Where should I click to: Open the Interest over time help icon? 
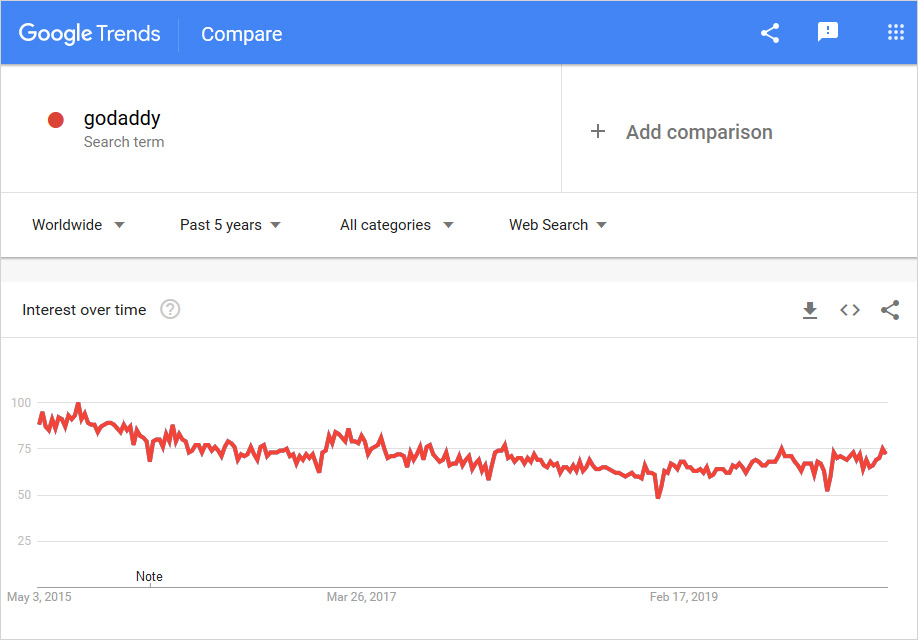[170, 310]
